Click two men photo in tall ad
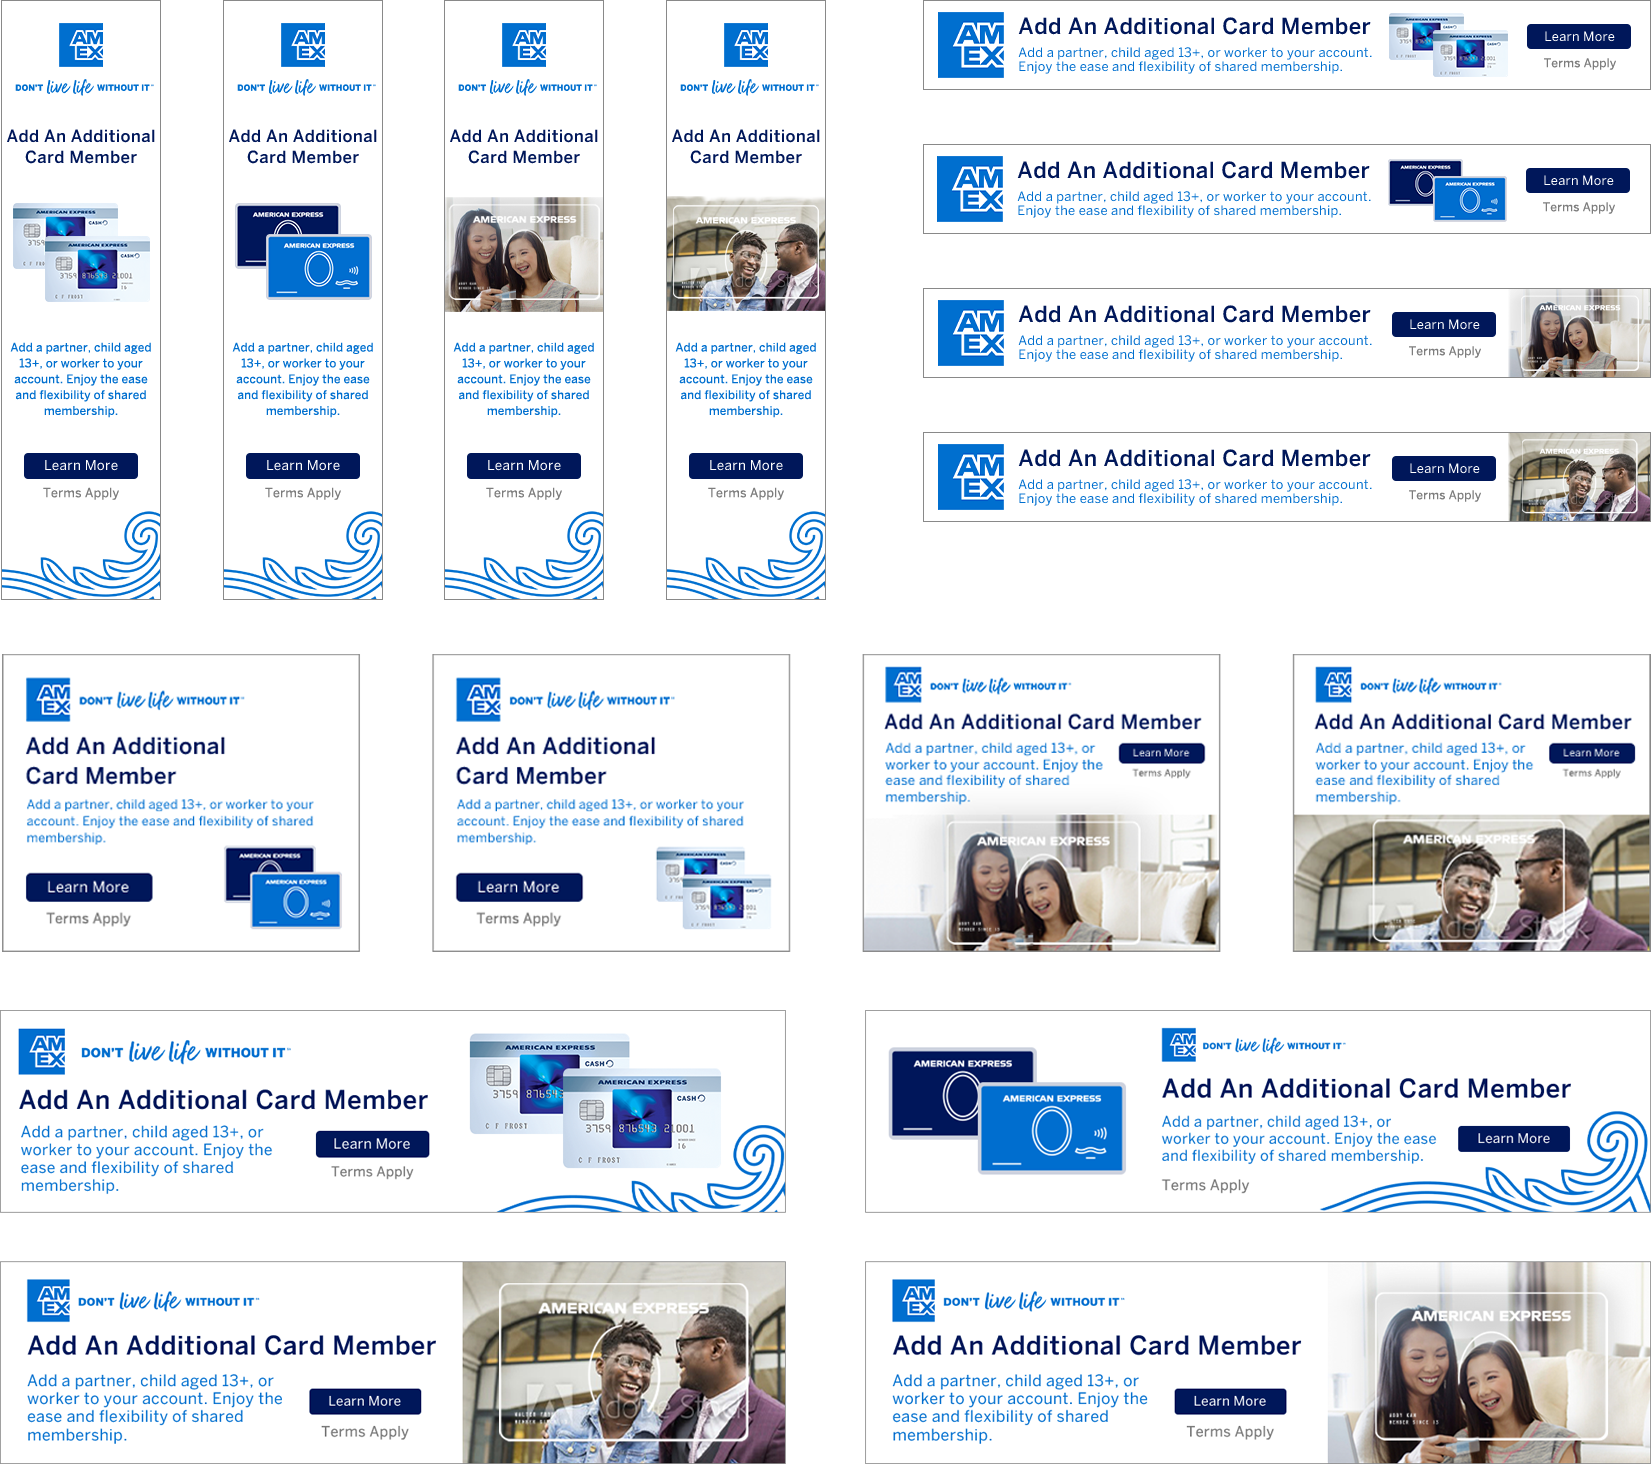The width and height of the screenshot is (1651, 1464). (x=746, y=254)
